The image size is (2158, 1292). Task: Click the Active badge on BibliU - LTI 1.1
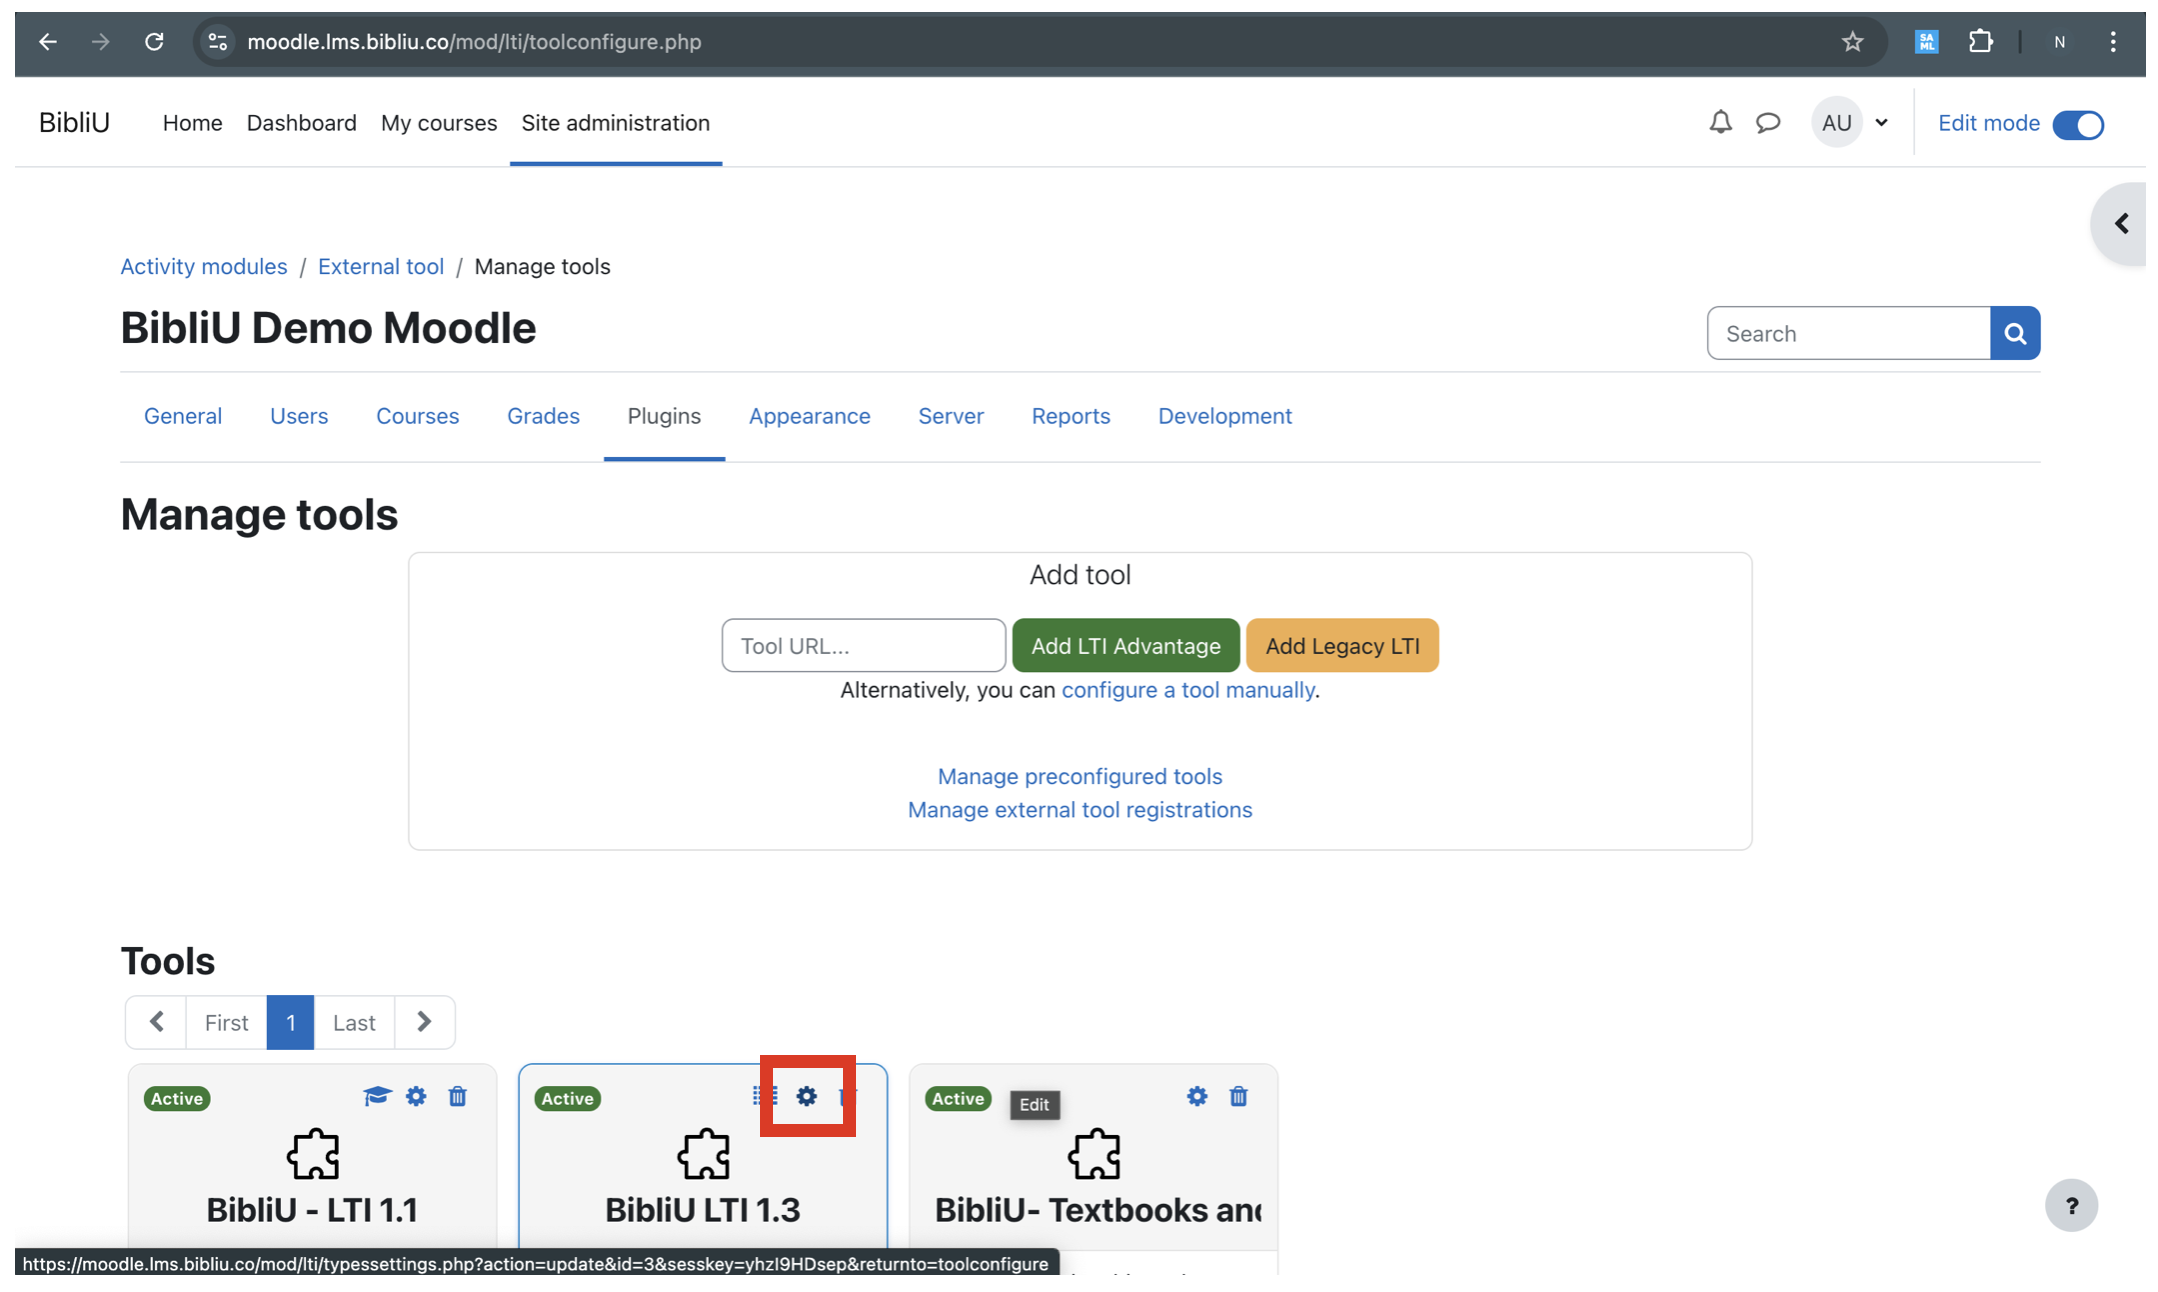[177, 1098]
